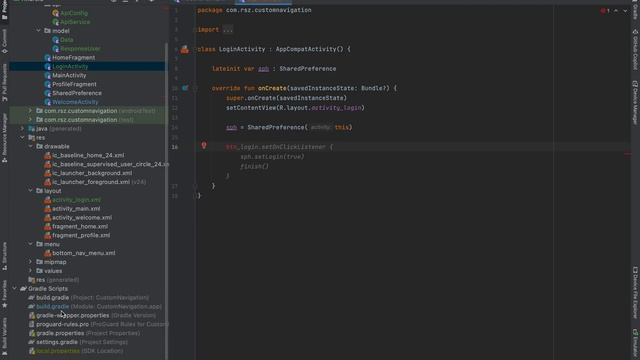Open SharedPreference class file
The height and width of the screenshot is (360, 640).
pos(77,93)
